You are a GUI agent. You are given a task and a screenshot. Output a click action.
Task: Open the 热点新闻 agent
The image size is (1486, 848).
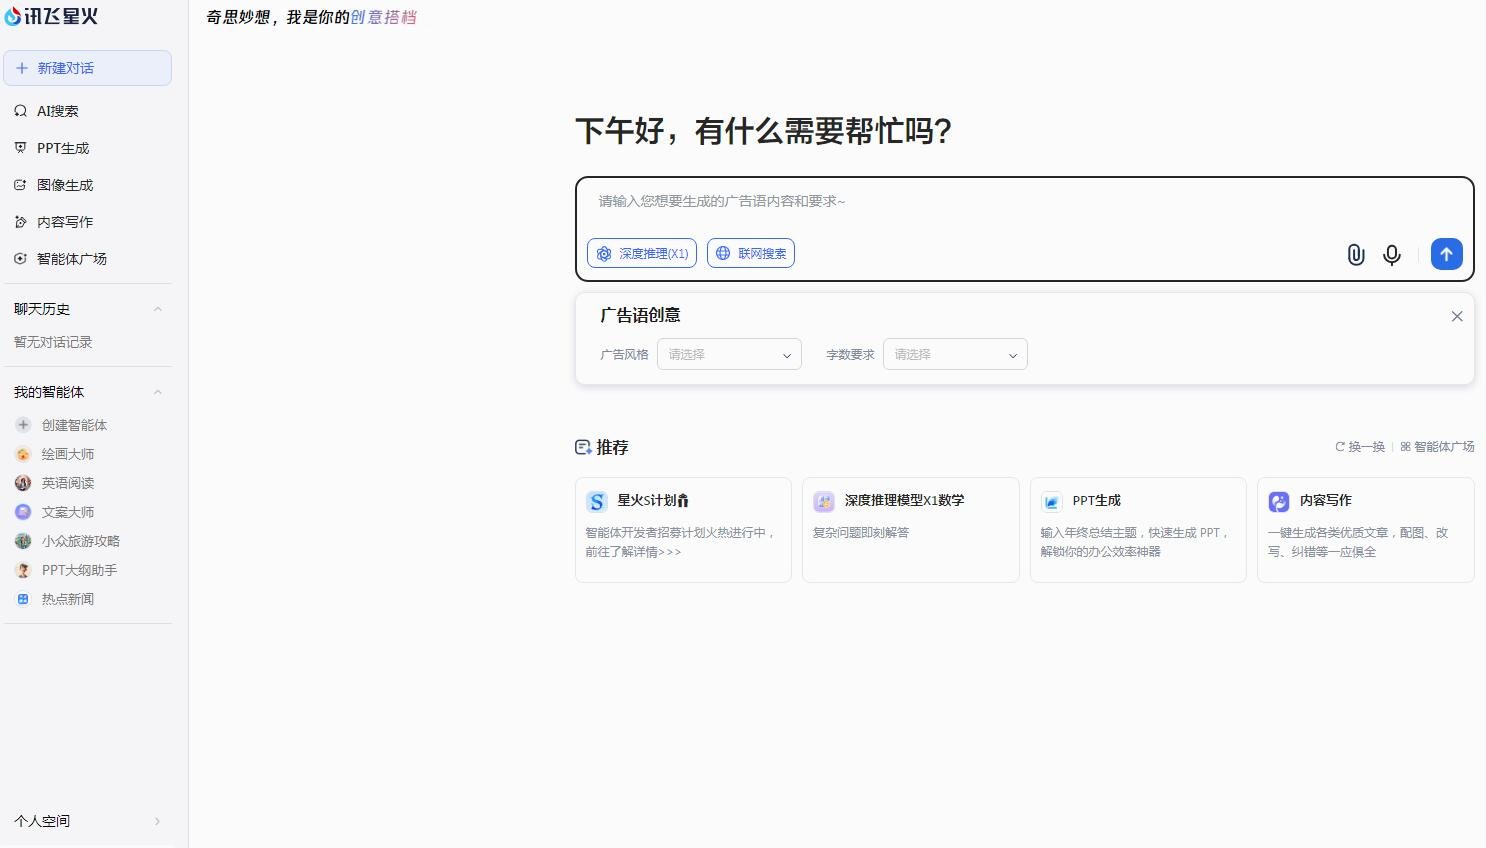pyautogui.click(x=68, y=599)
